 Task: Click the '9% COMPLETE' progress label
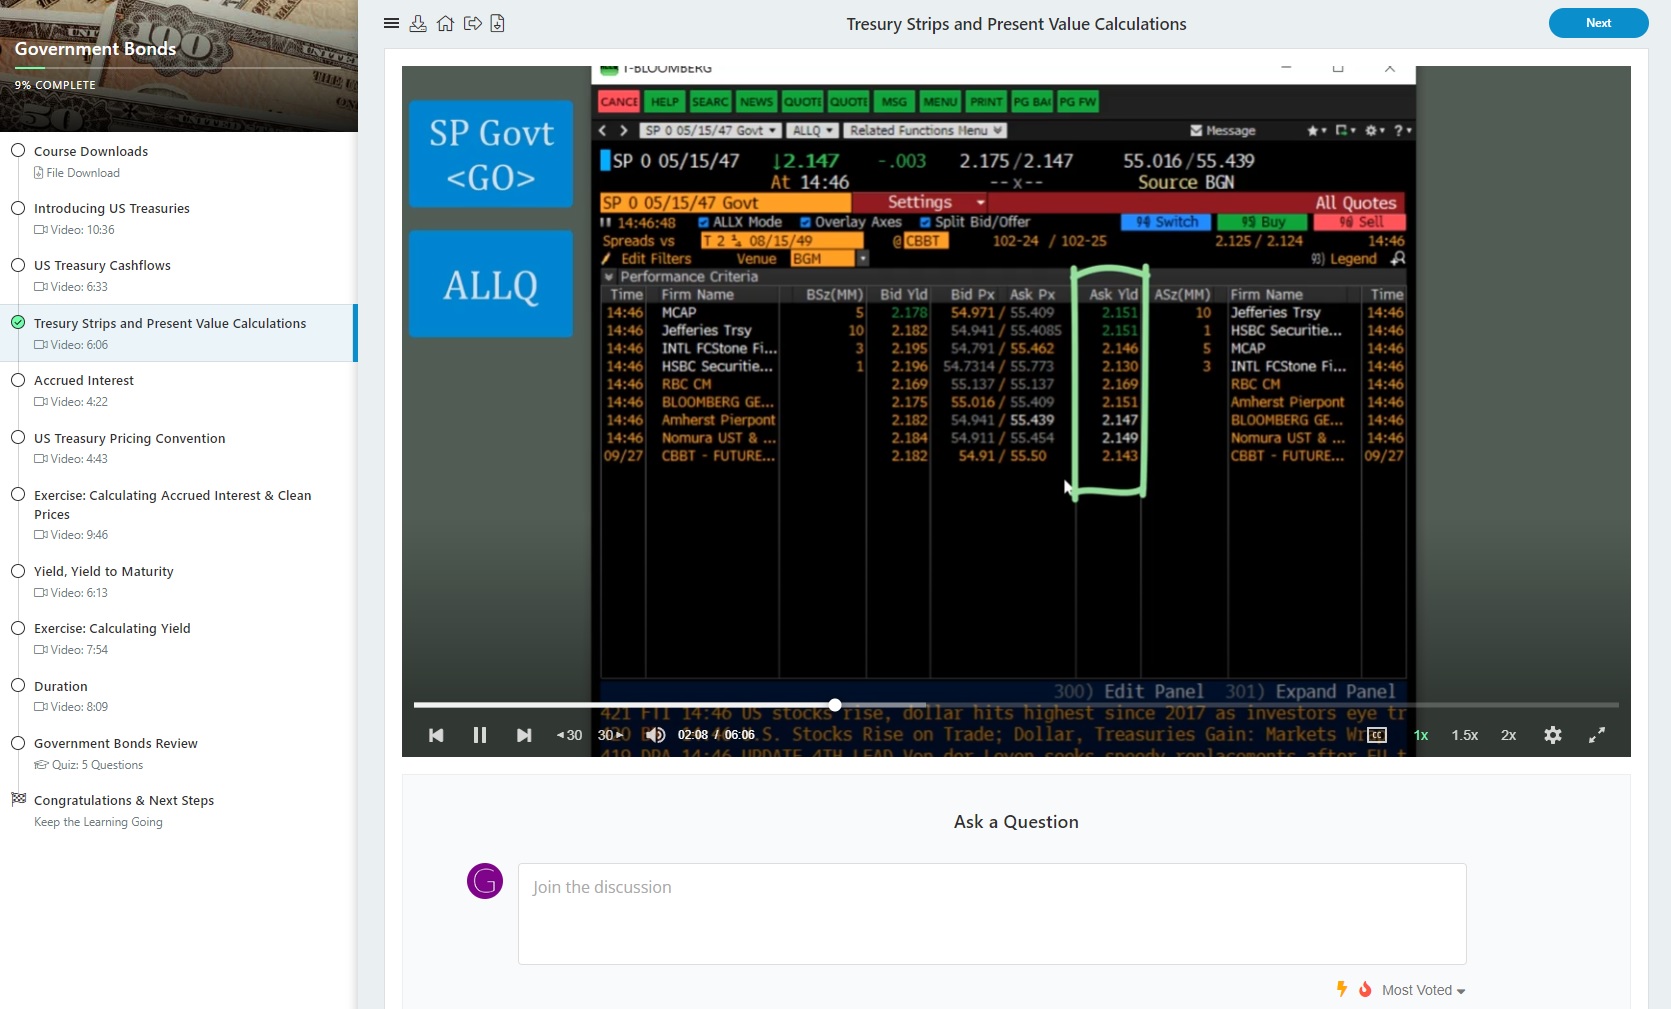click(55, 85)
